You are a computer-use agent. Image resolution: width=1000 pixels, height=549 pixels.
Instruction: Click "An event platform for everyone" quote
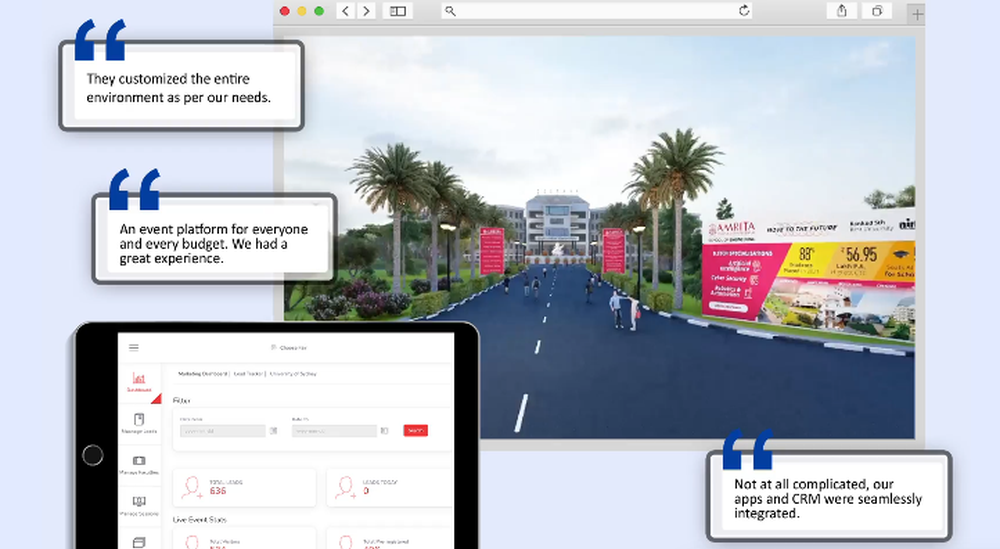tap(214, 244)
